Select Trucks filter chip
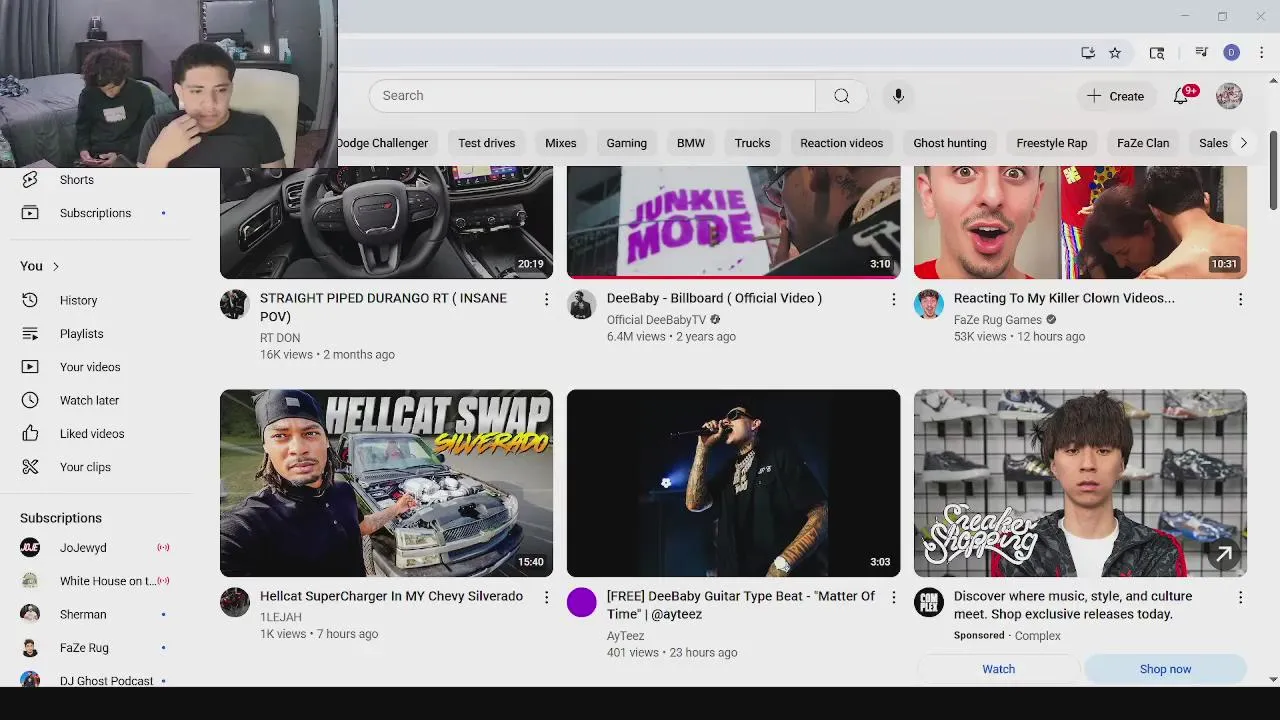Viewport: 1280px width, 720px height. [x=752, y=143]
